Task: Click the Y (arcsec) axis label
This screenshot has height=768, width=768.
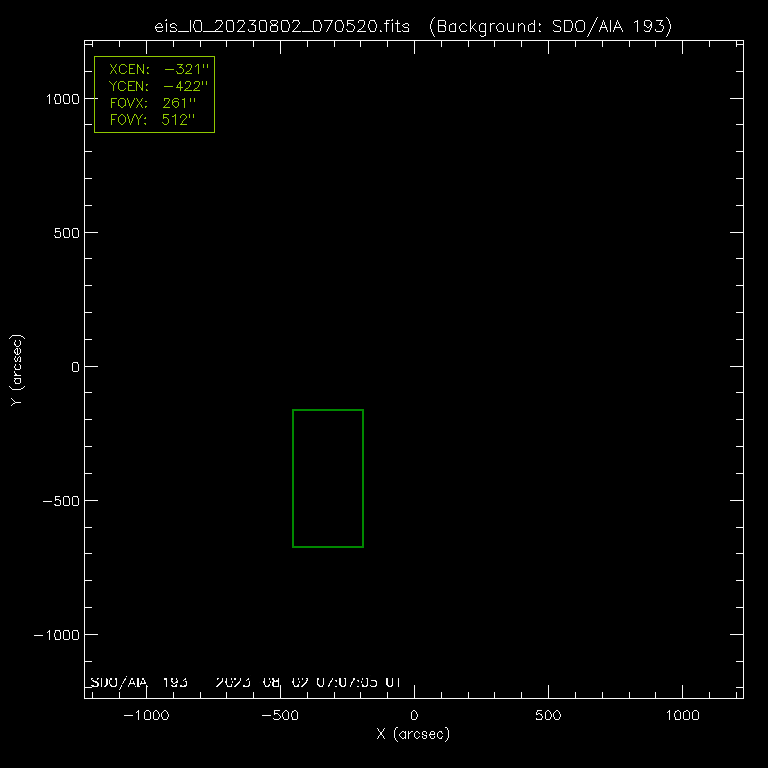Action: [x=17, y=370]
